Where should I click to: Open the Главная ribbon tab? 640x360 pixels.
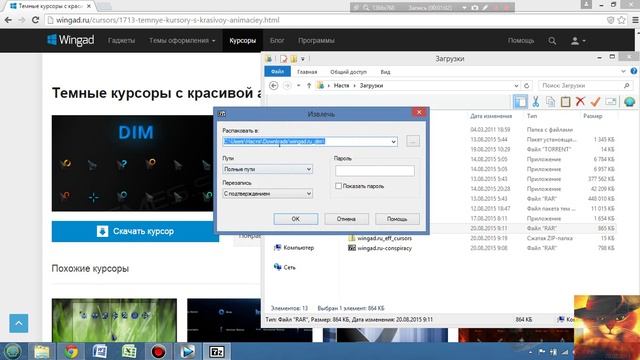tap(307, 72)
